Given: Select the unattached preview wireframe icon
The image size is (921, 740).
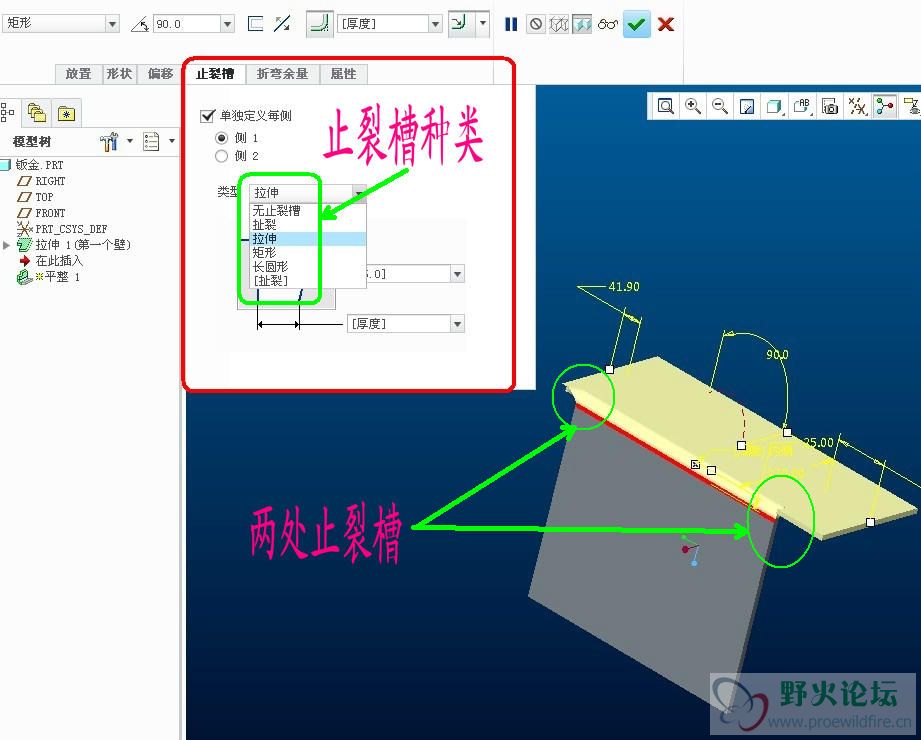Looking at the screenshot, I should (x=559, y=24).
